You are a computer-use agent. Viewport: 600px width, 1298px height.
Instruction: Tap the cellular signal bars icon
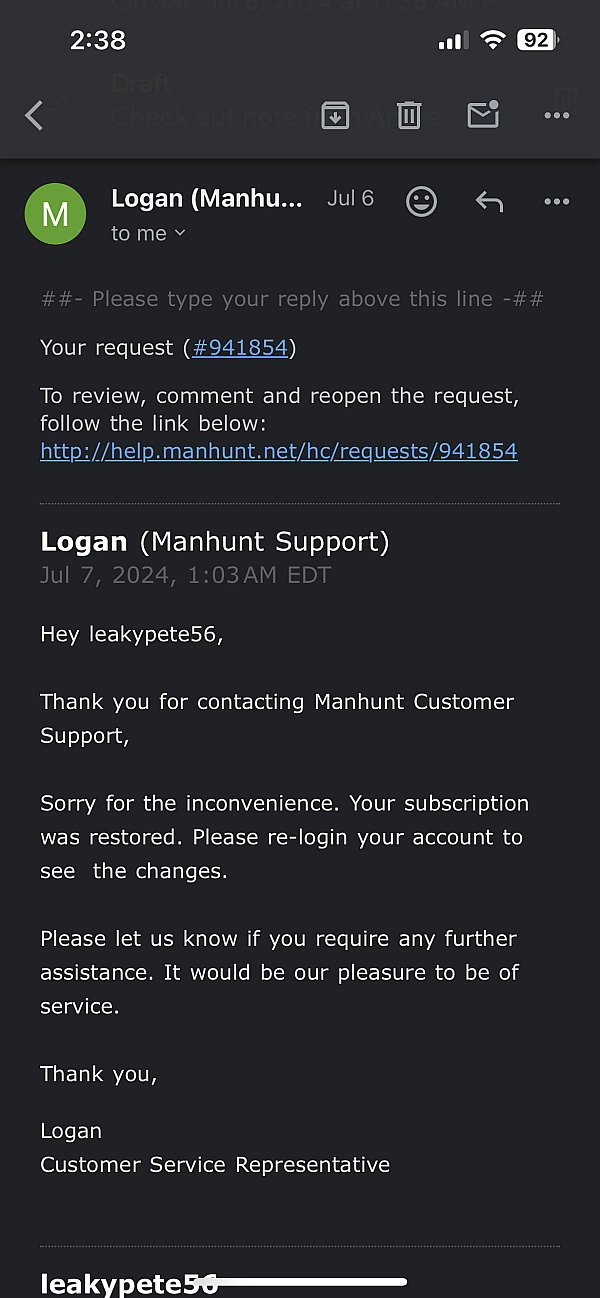(453, 40)
